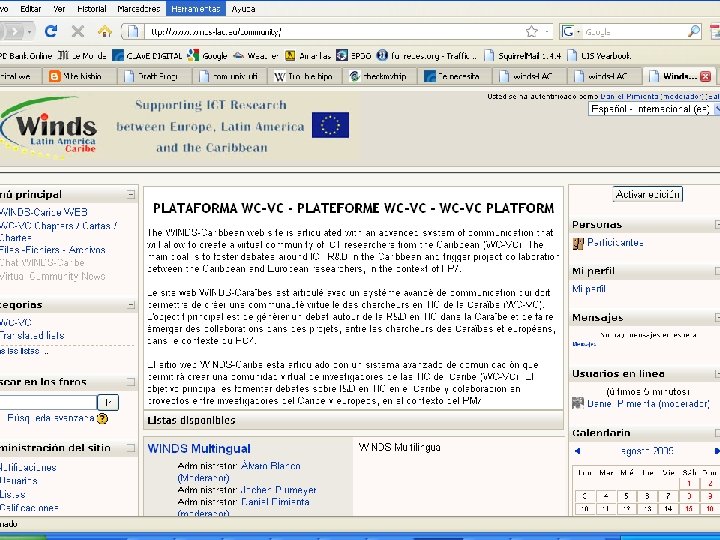
Task: Open the Mensajes link
Action: coord(584,344)
